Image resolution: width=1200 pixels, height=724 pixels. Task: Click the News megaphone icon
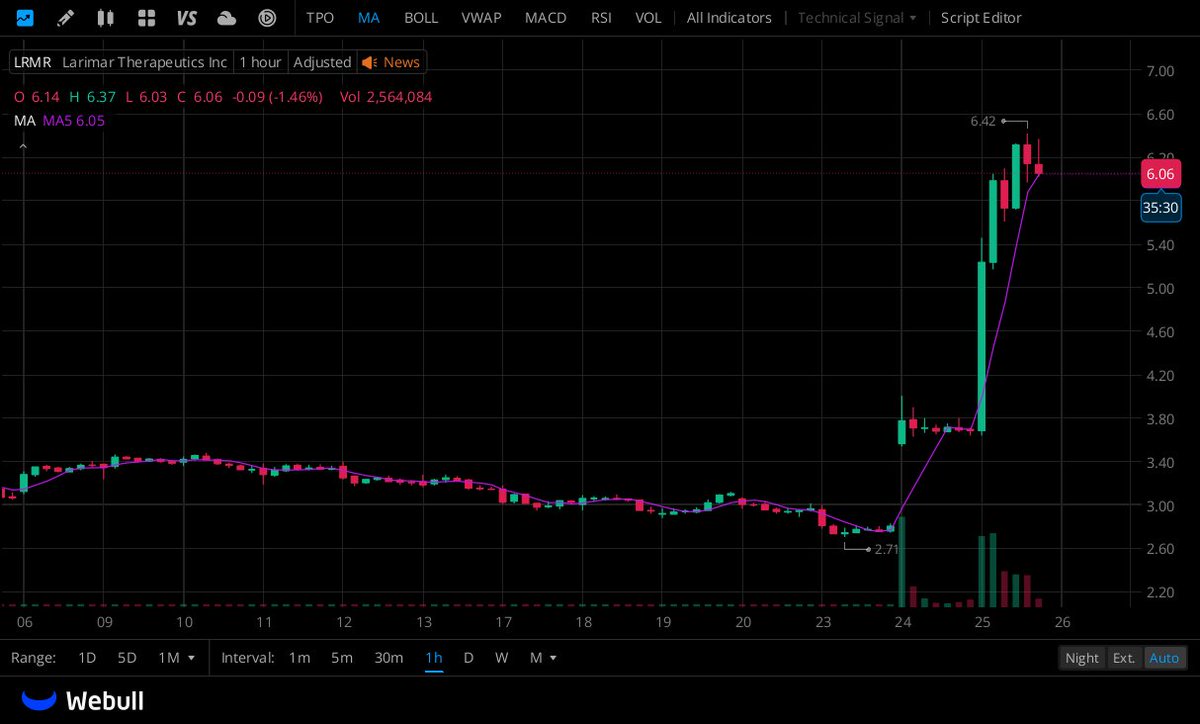[x=369, y=62]
